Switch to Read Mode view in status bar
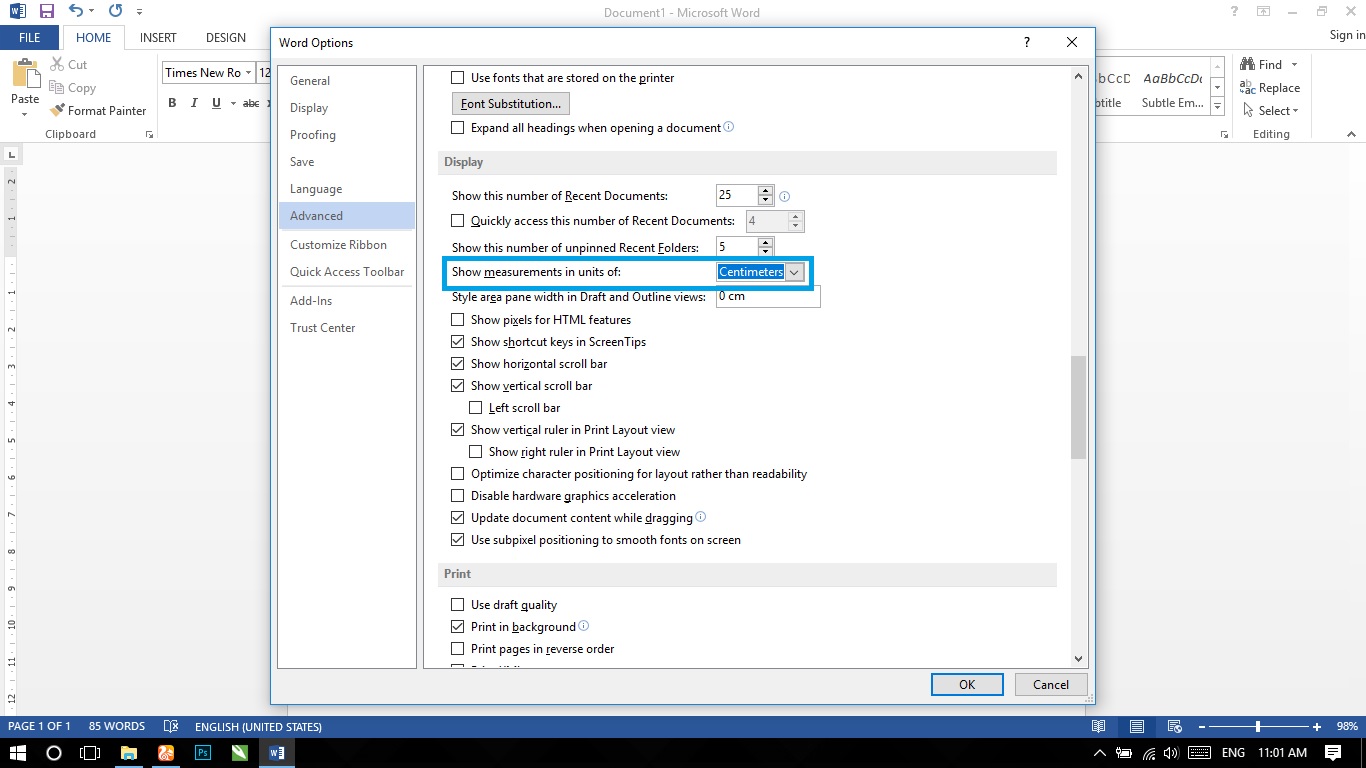The image size is (1366, 768). (x=1099, y=726)
